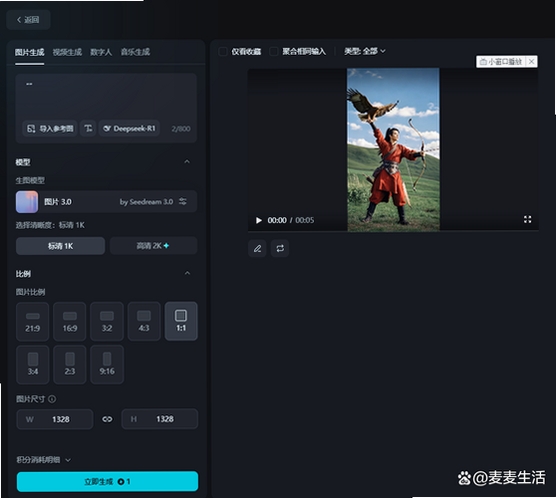The image size is (556, 498).
Task: Click the text style T icon
Action: coord(88,128)
